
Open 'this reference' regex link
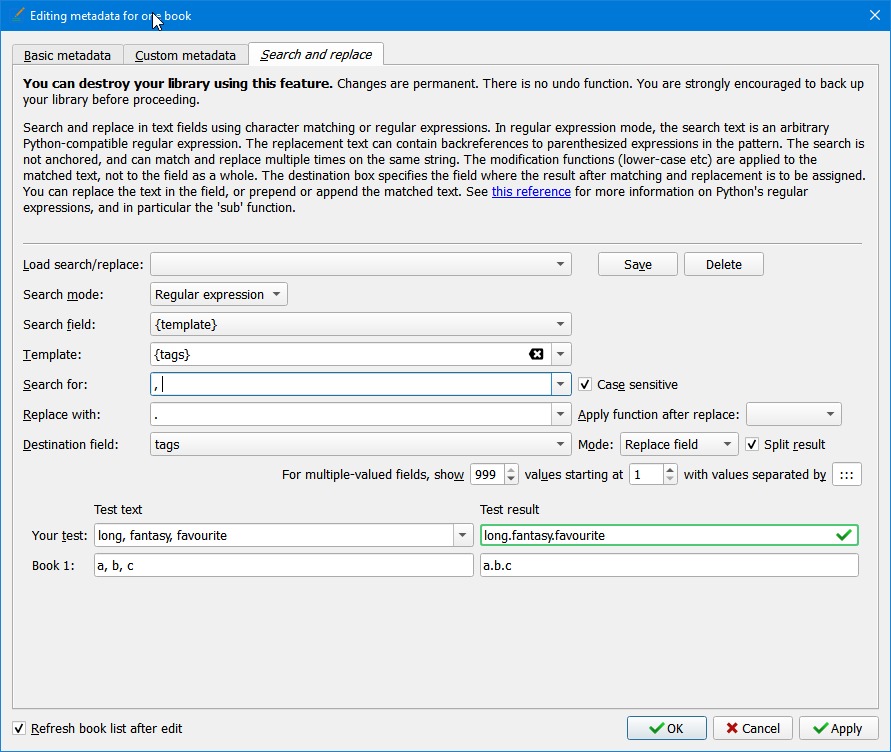point(531,191)
